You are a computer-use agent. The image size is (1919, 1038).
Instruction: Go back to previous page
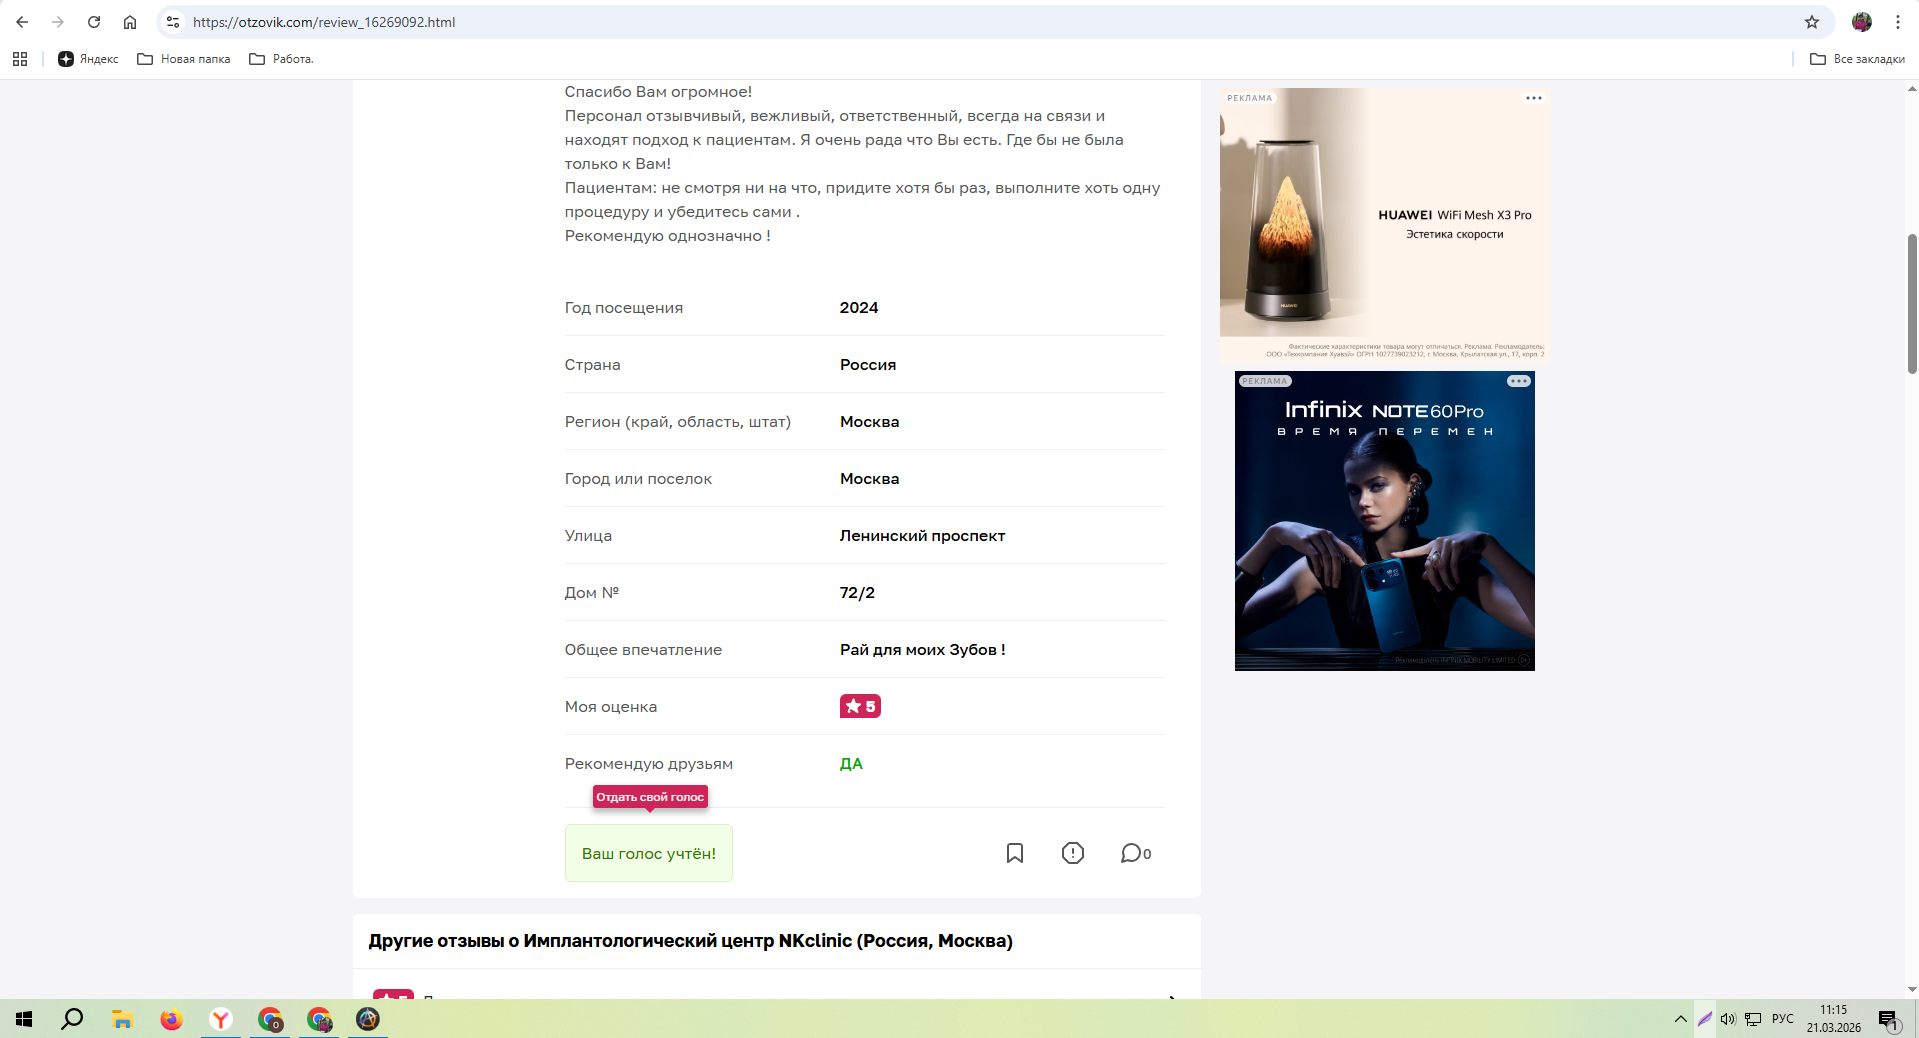point(22,22)
